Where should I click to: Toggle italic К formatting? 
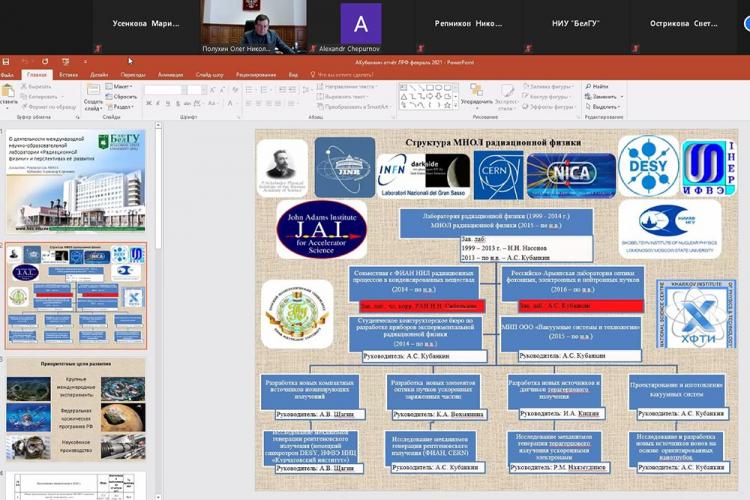click(158, 104)
